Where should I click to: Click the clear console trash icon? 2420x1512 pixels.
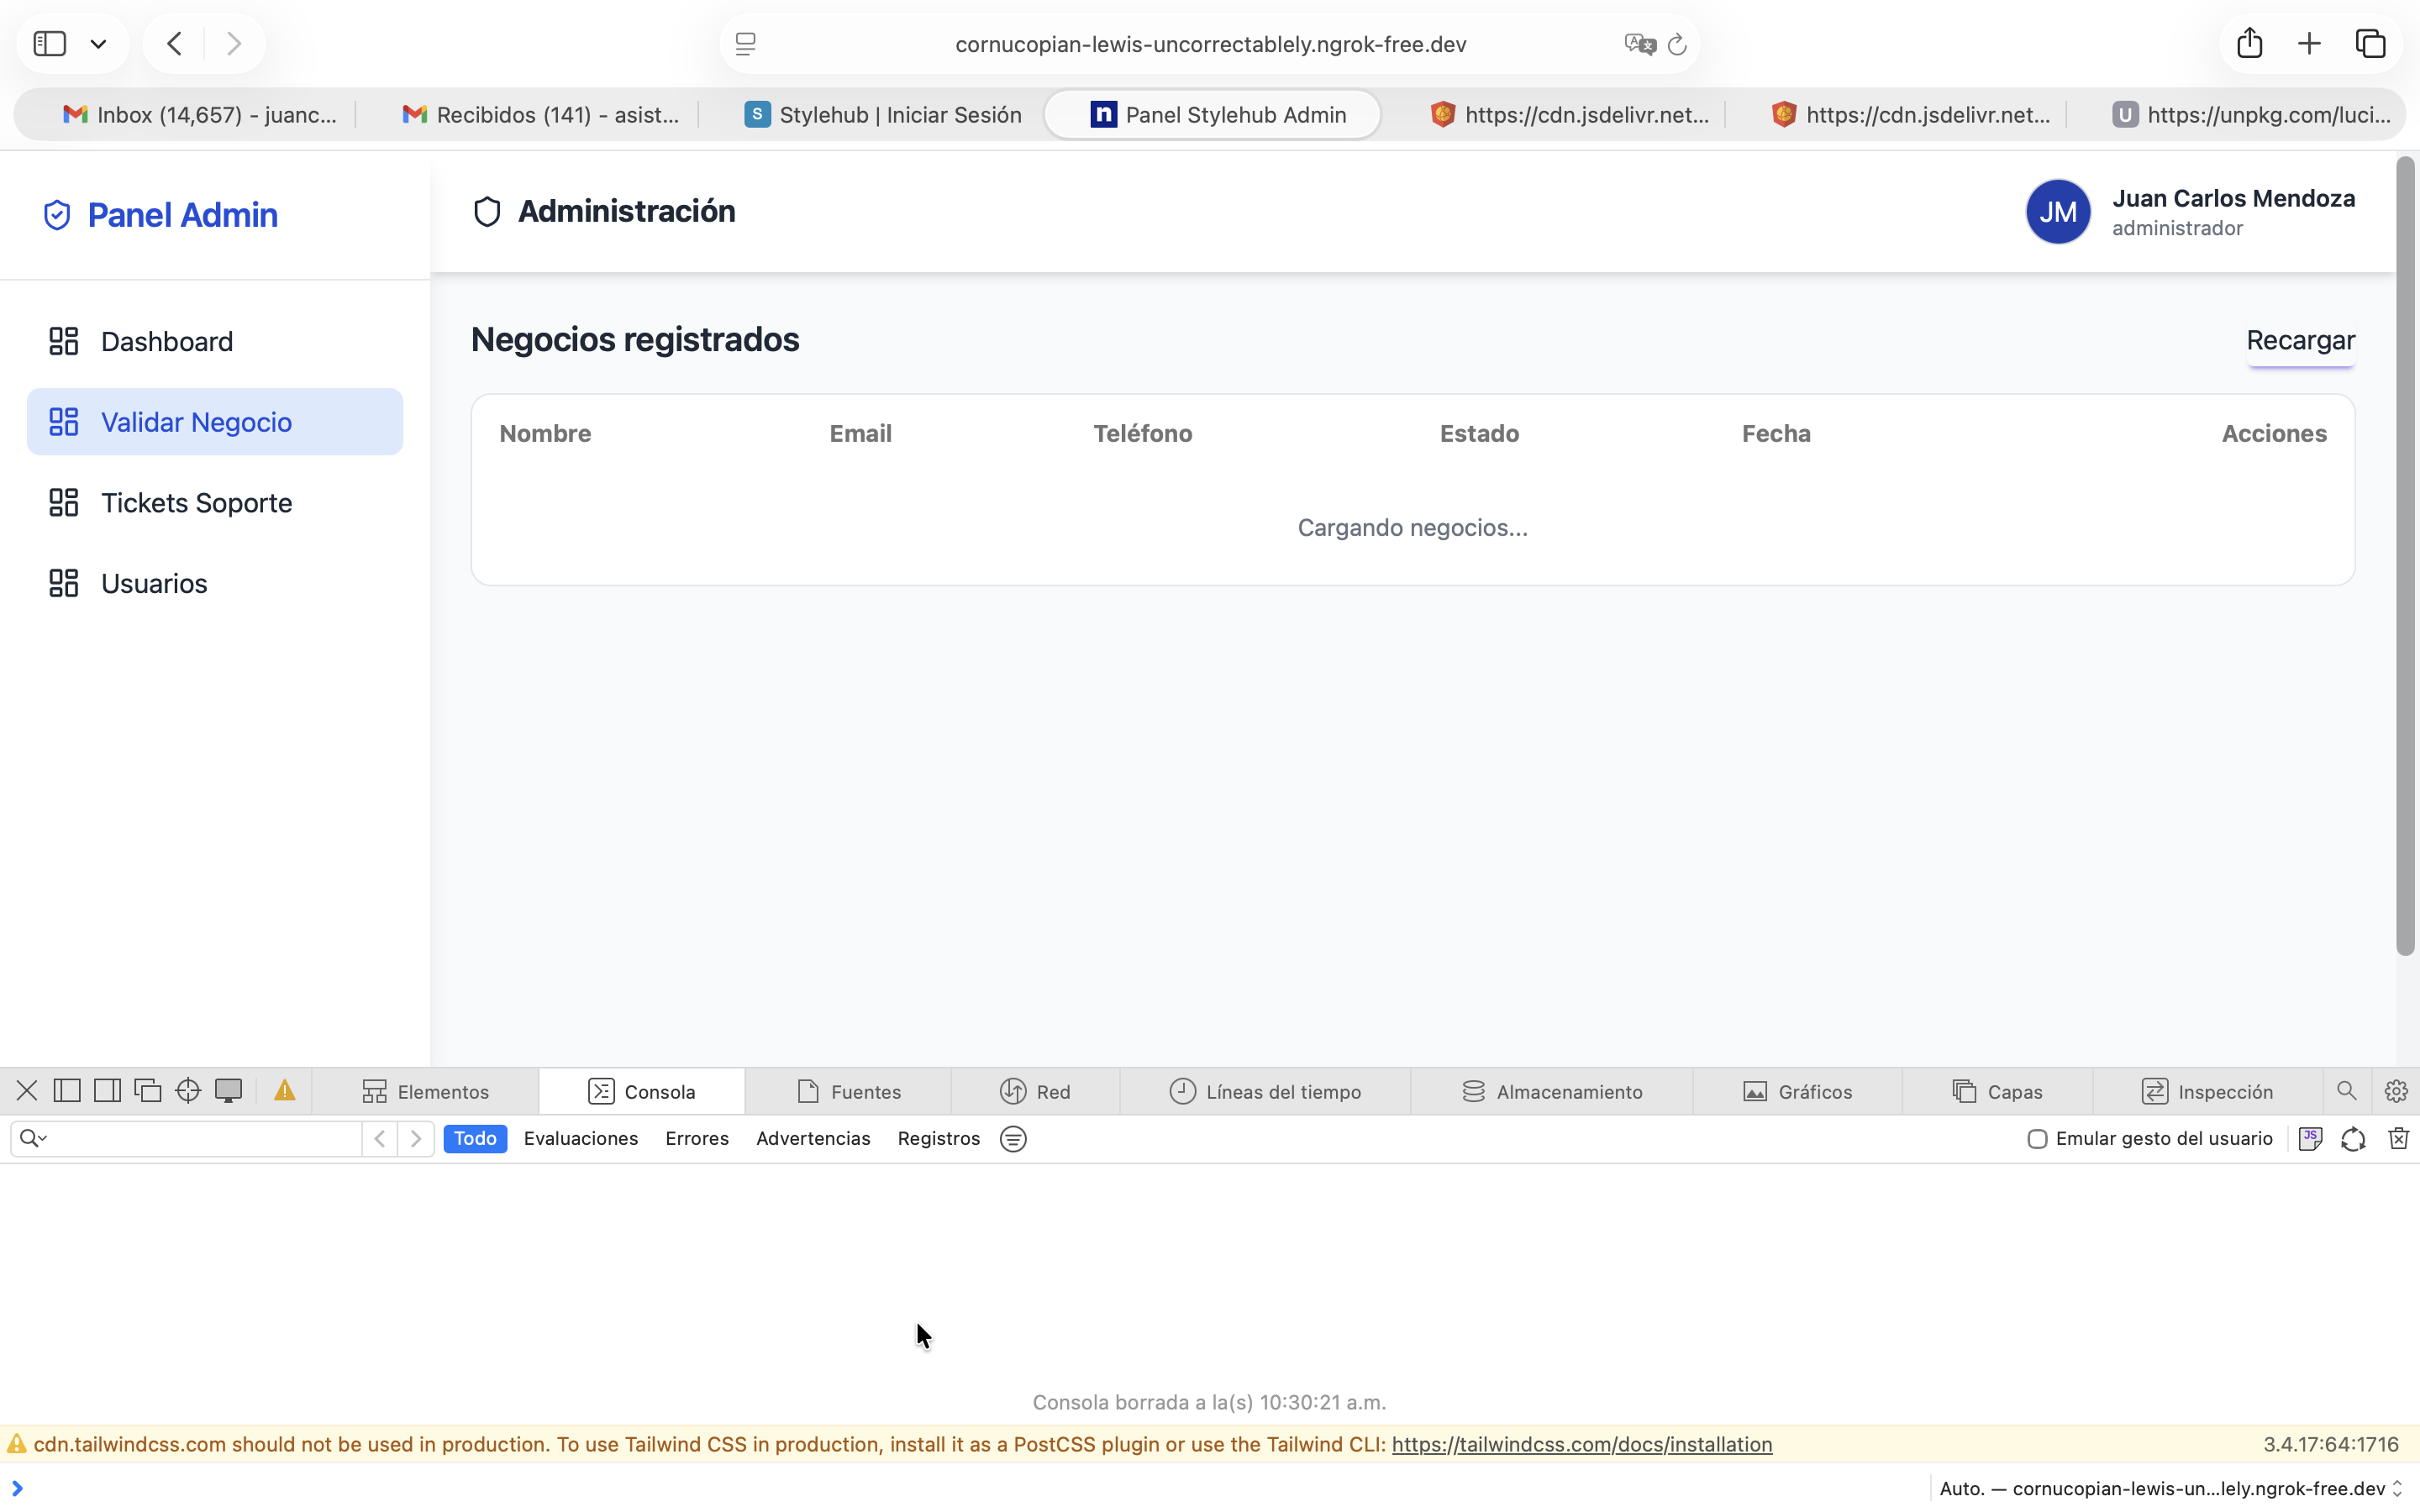coord(2398,1139)
